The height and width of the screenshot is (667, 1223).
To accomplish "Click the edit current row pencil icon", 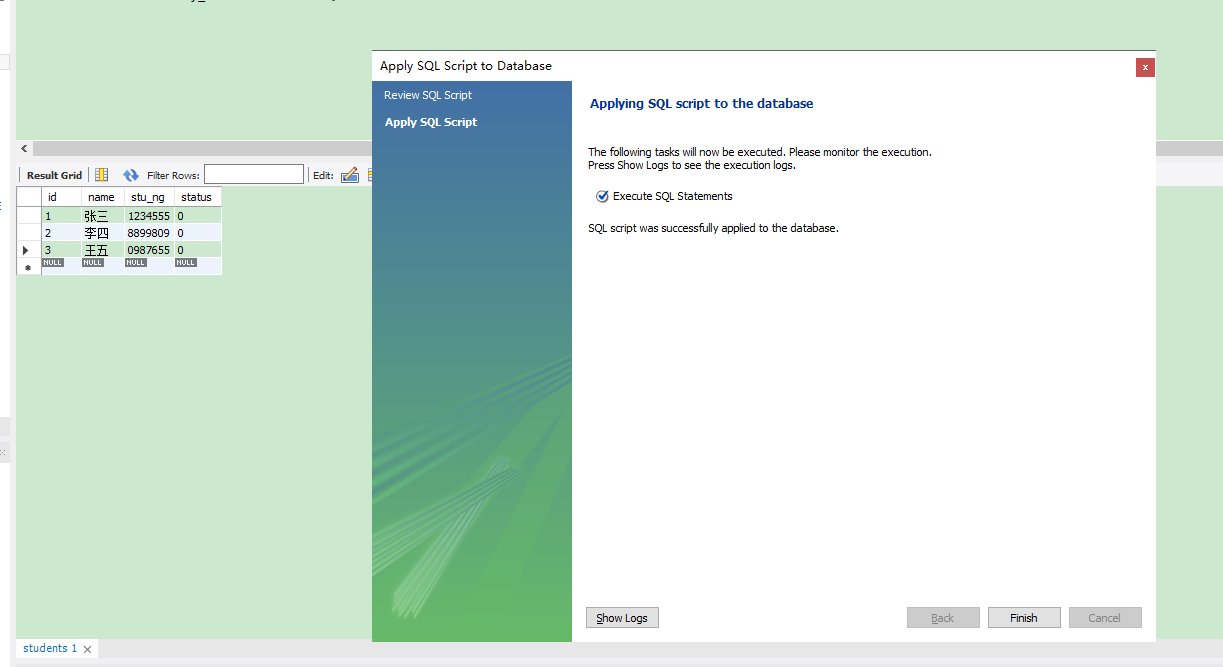I will click(x=349, y=175).
